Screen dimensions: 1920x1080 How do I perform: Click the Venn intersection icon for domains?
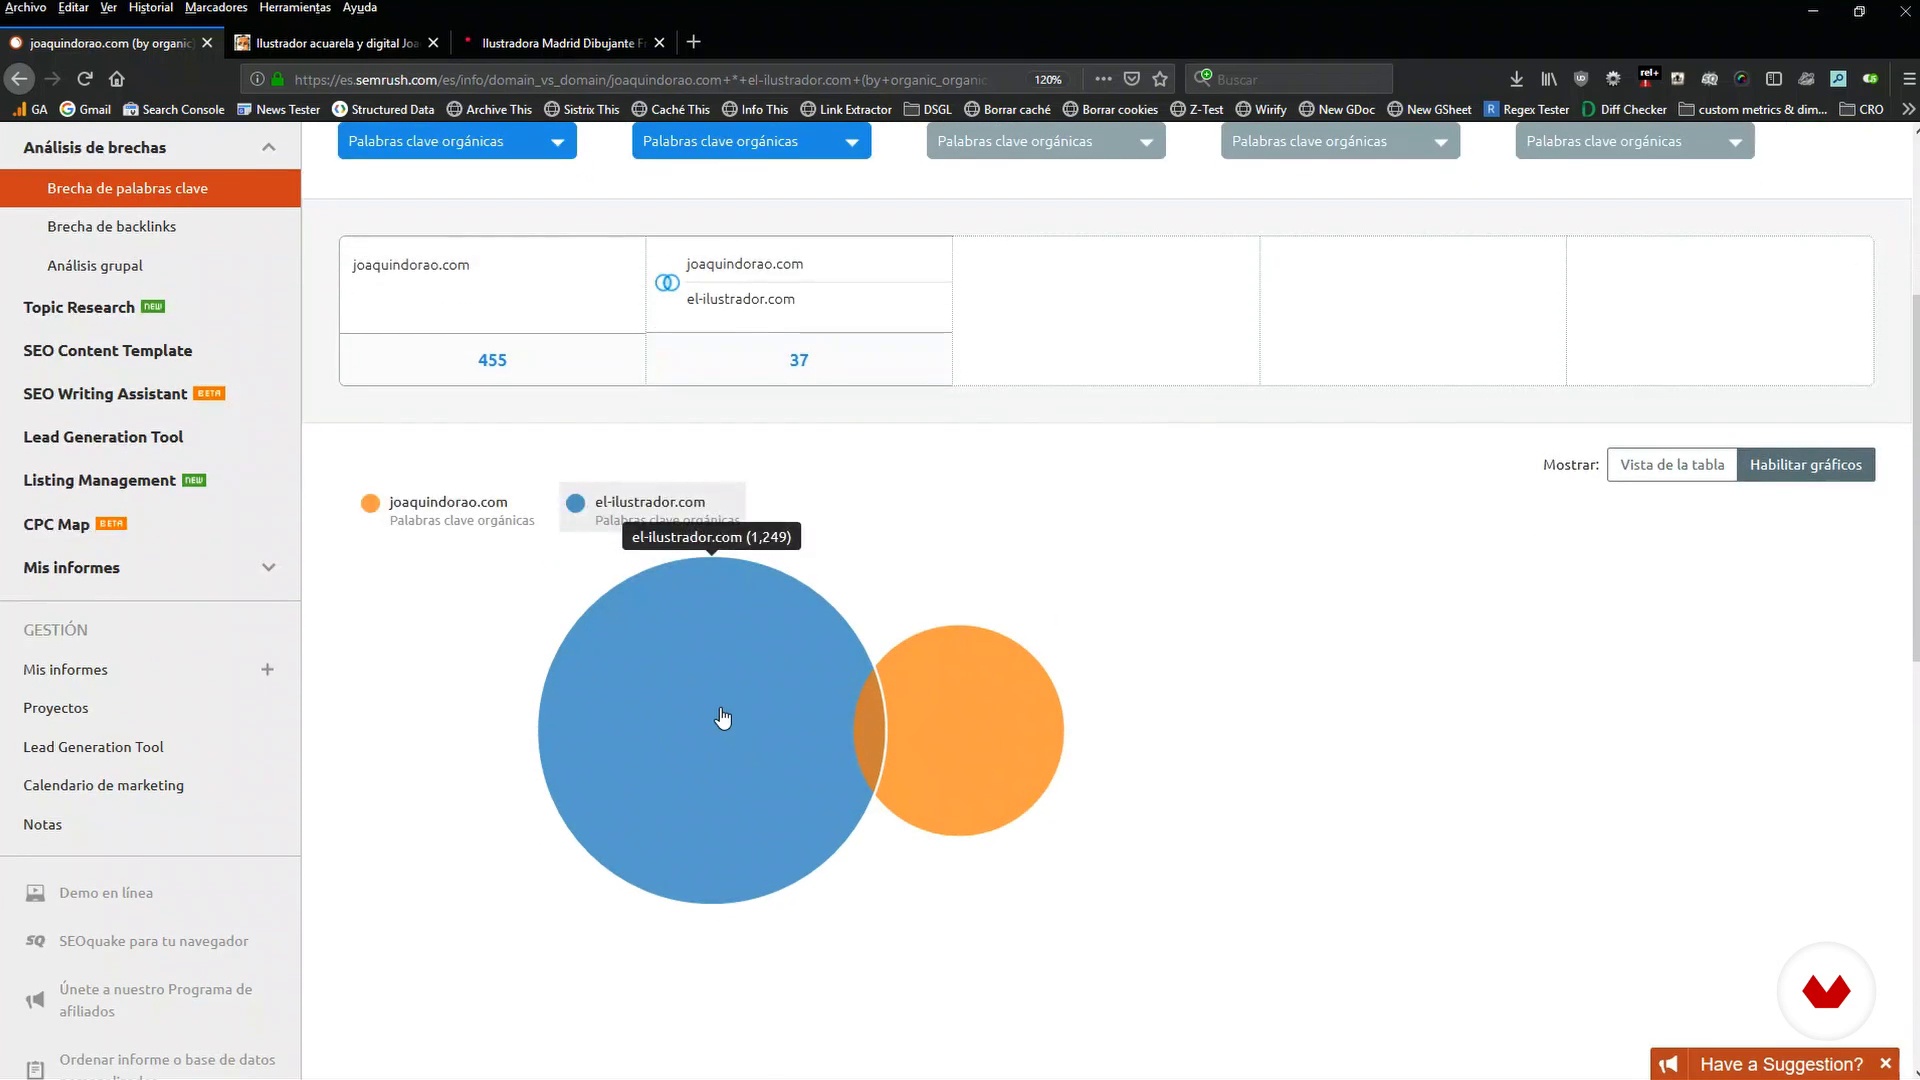pos(667,283)
